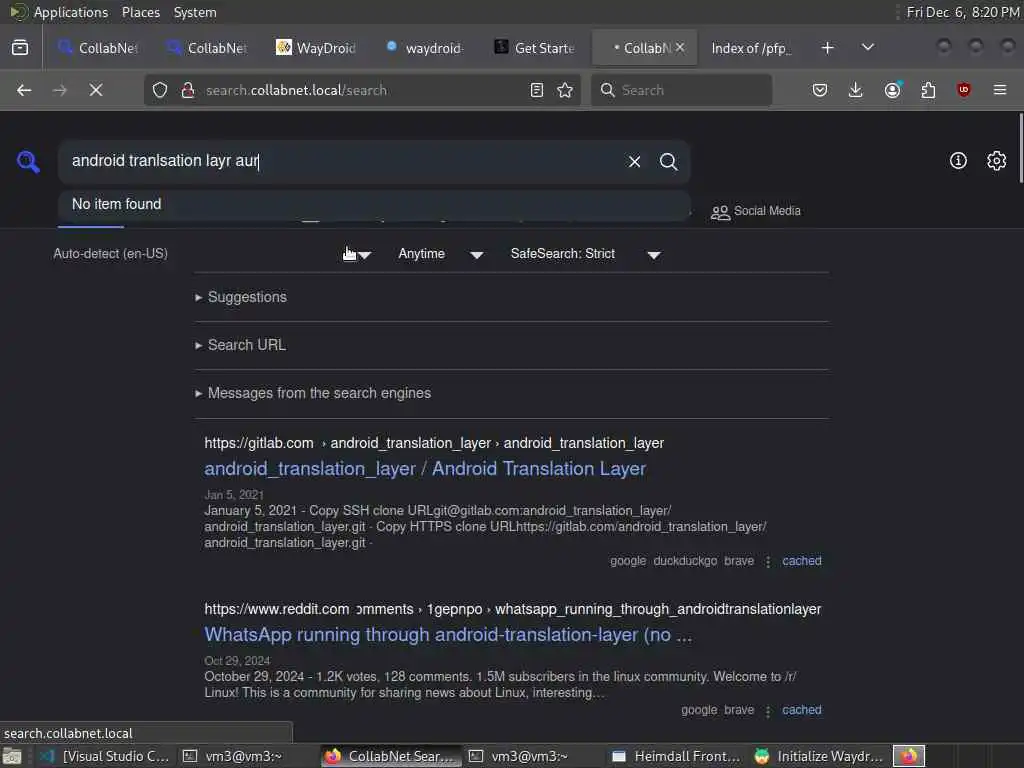
Task: Open the System menu
Action: 195,12
